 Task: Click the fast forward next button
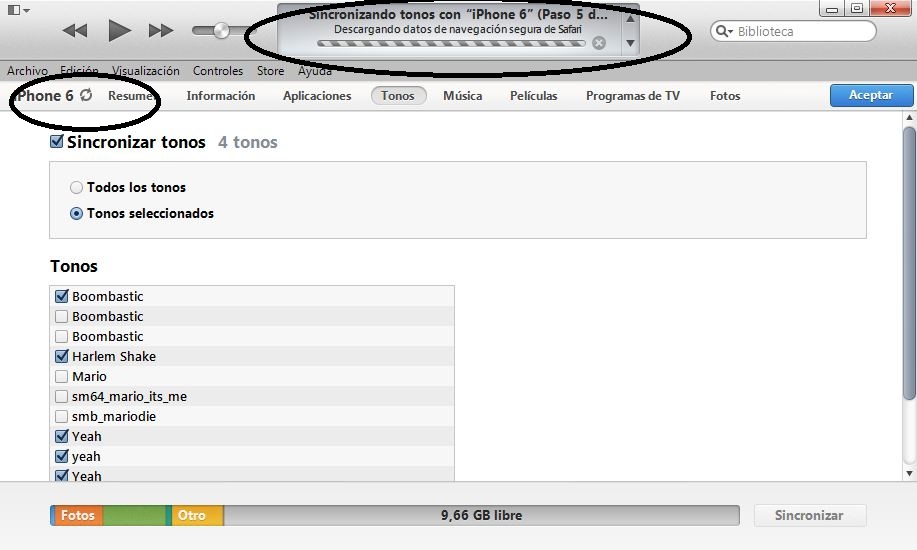coord(161,30)
